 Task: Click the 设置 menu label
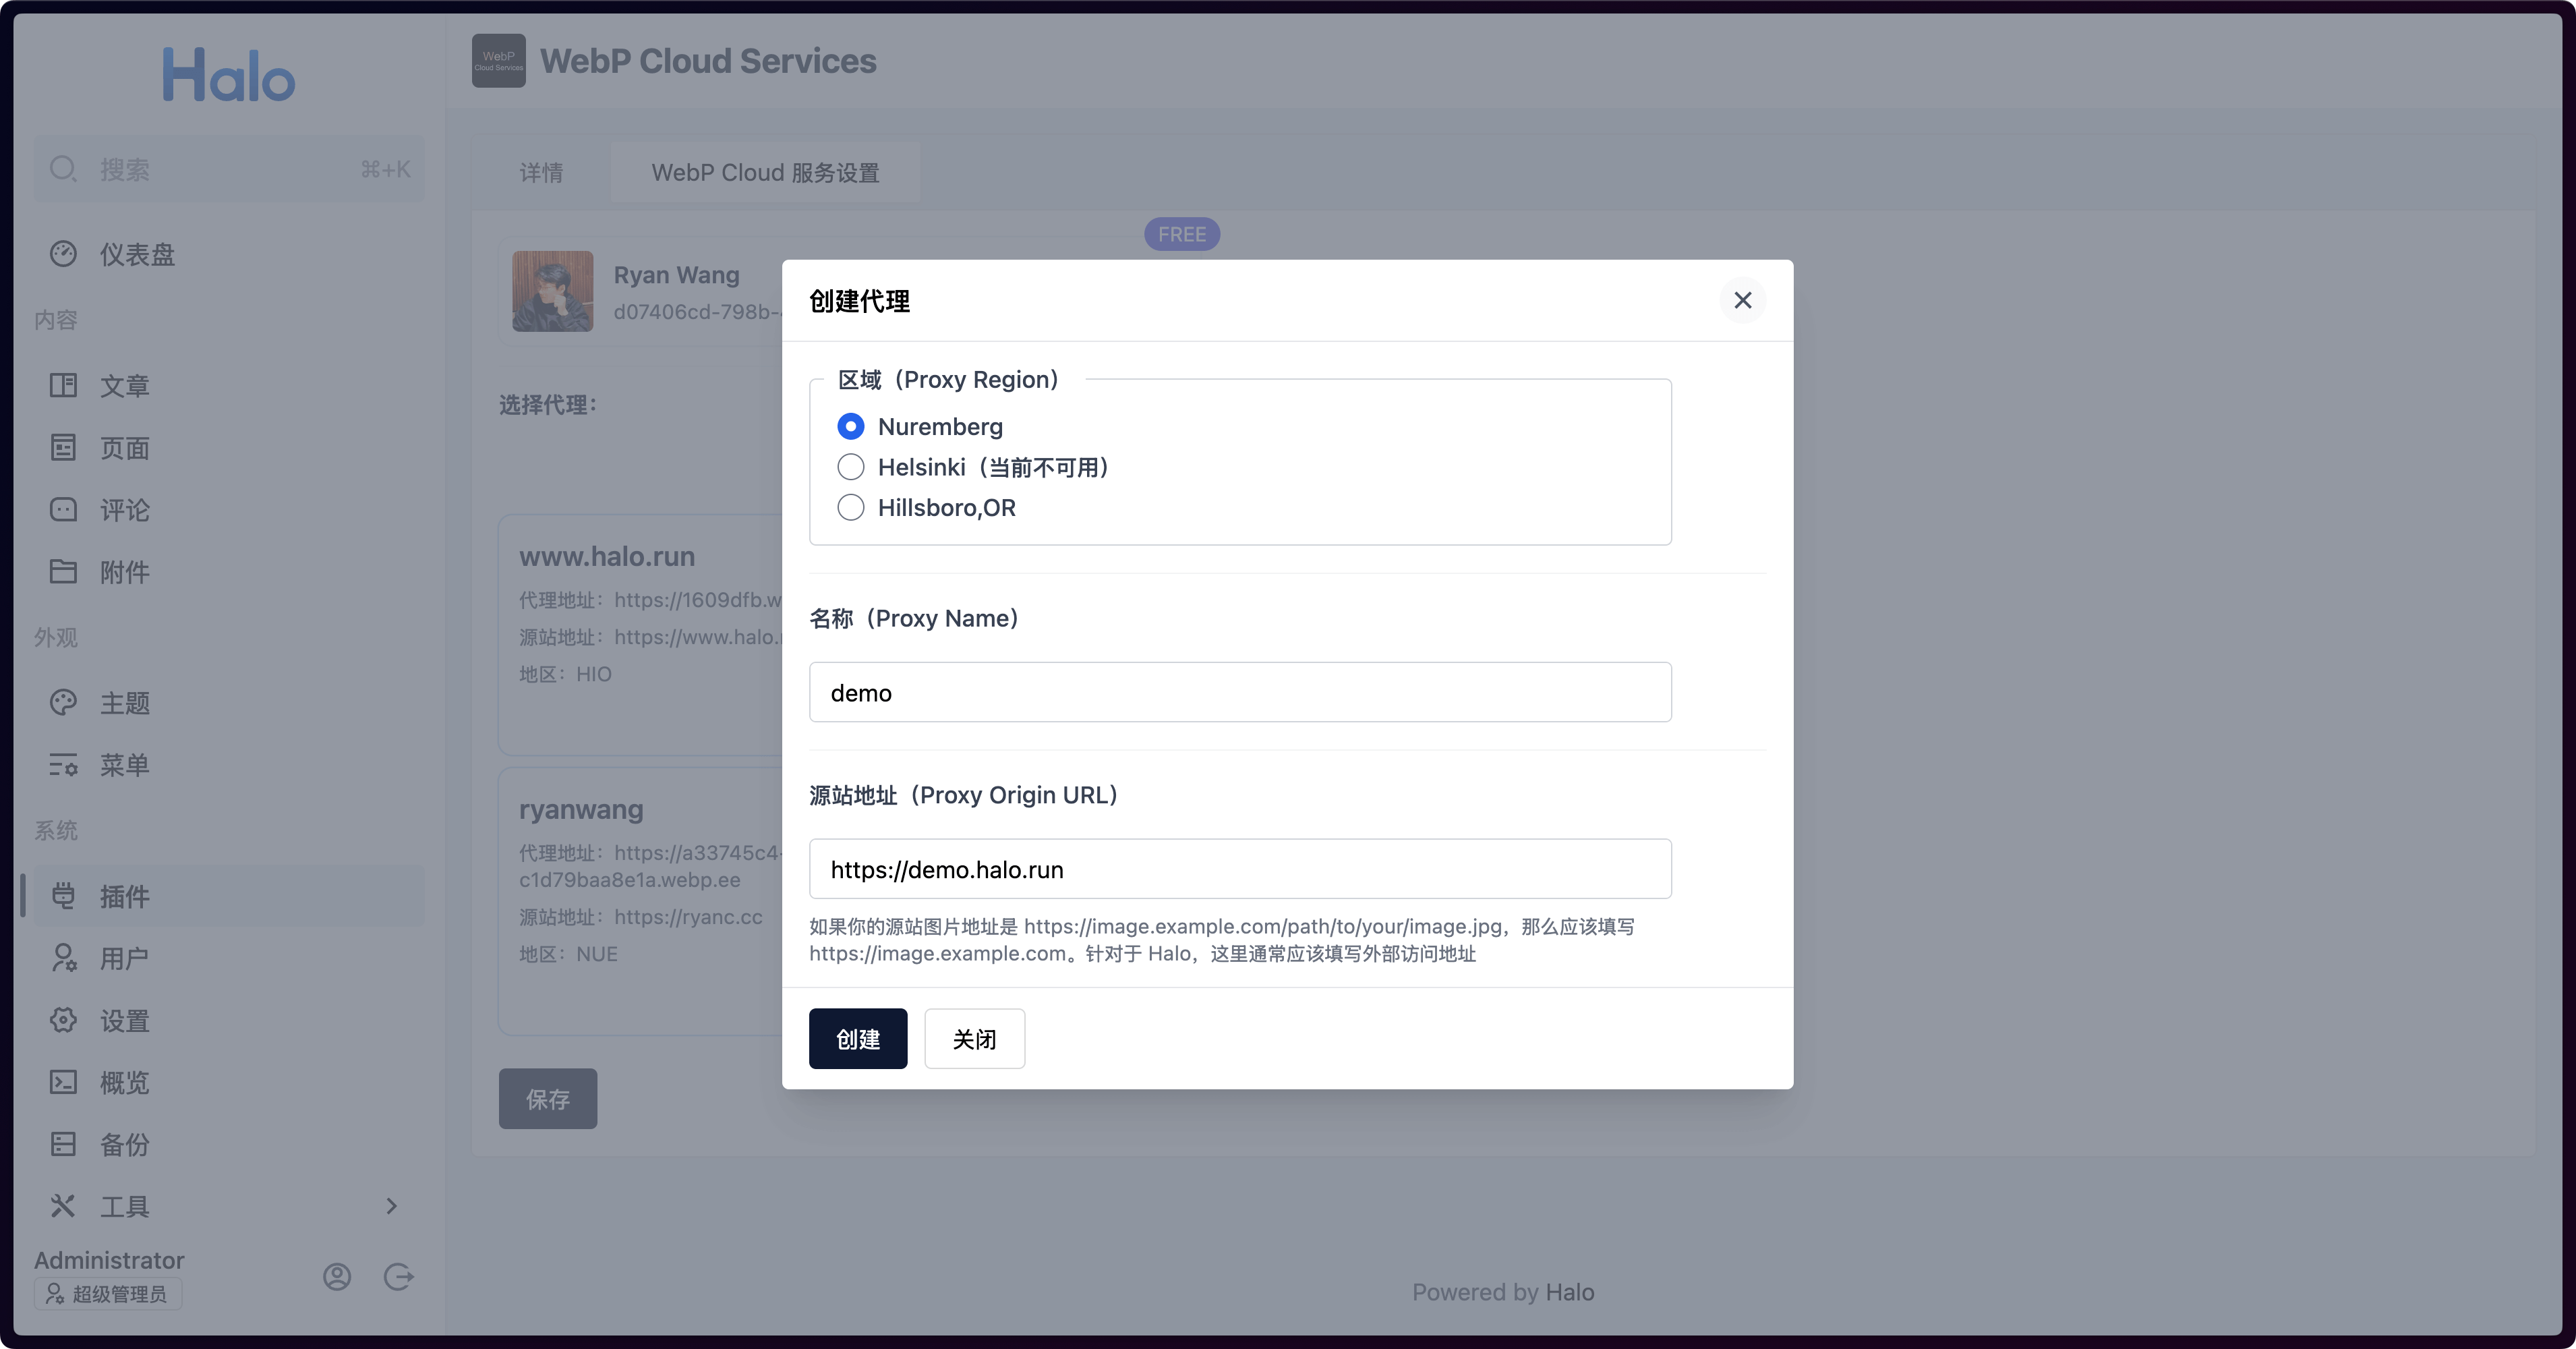125,1021
